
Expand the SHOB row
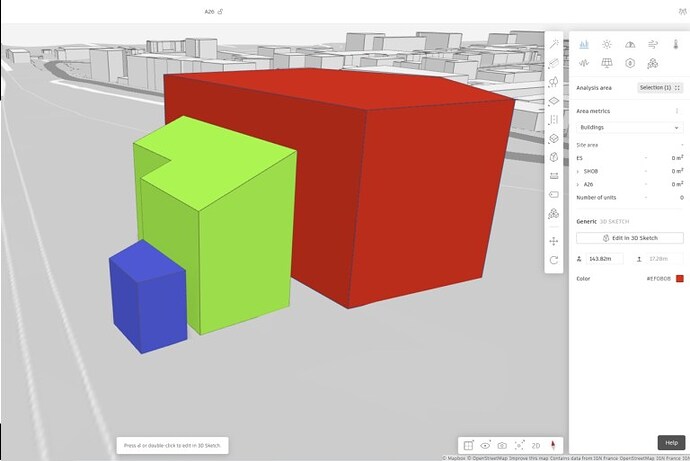(x=579, y=171)
